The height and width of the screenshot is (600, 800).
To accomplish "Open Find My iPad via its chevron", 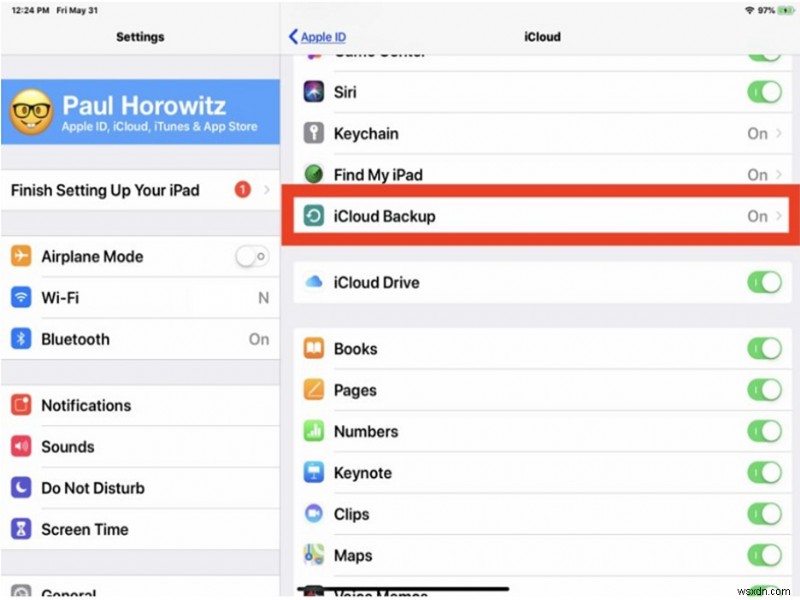I will click(779, 174).
